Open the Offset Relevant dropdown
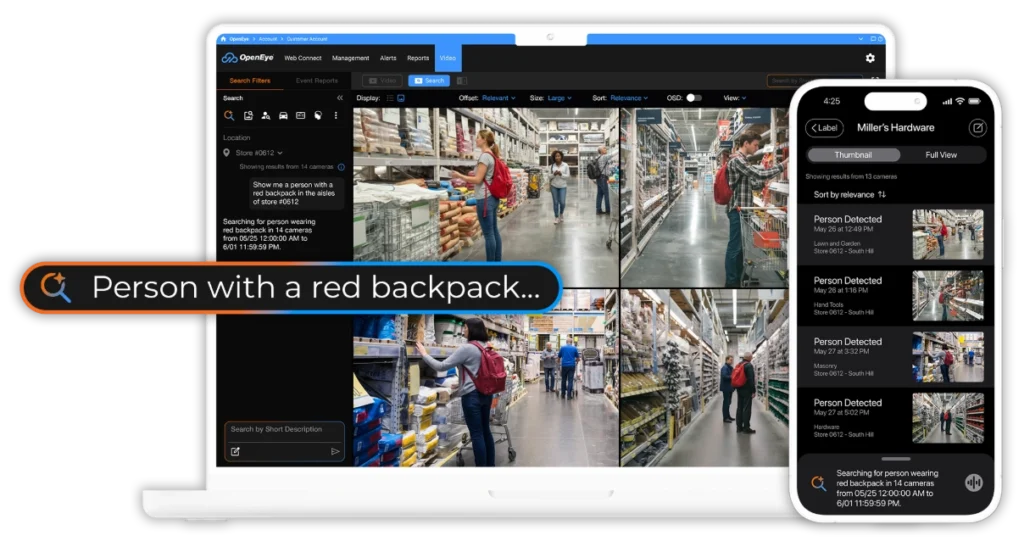The image size is (1024, 547). (x=499, y=98)
